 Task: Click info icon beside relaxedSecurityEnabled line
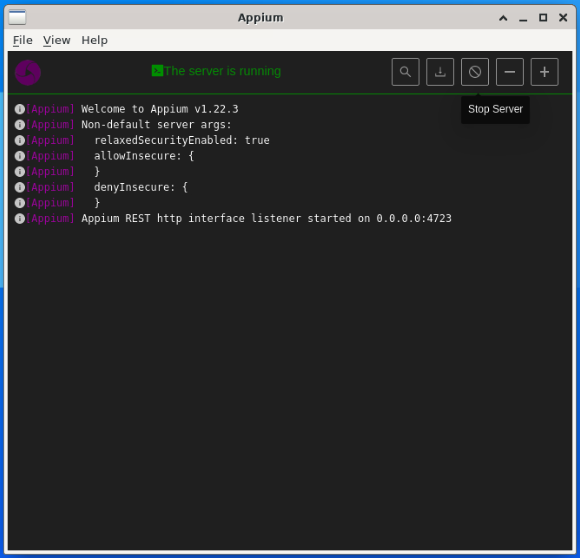click(x=20, y=140)
